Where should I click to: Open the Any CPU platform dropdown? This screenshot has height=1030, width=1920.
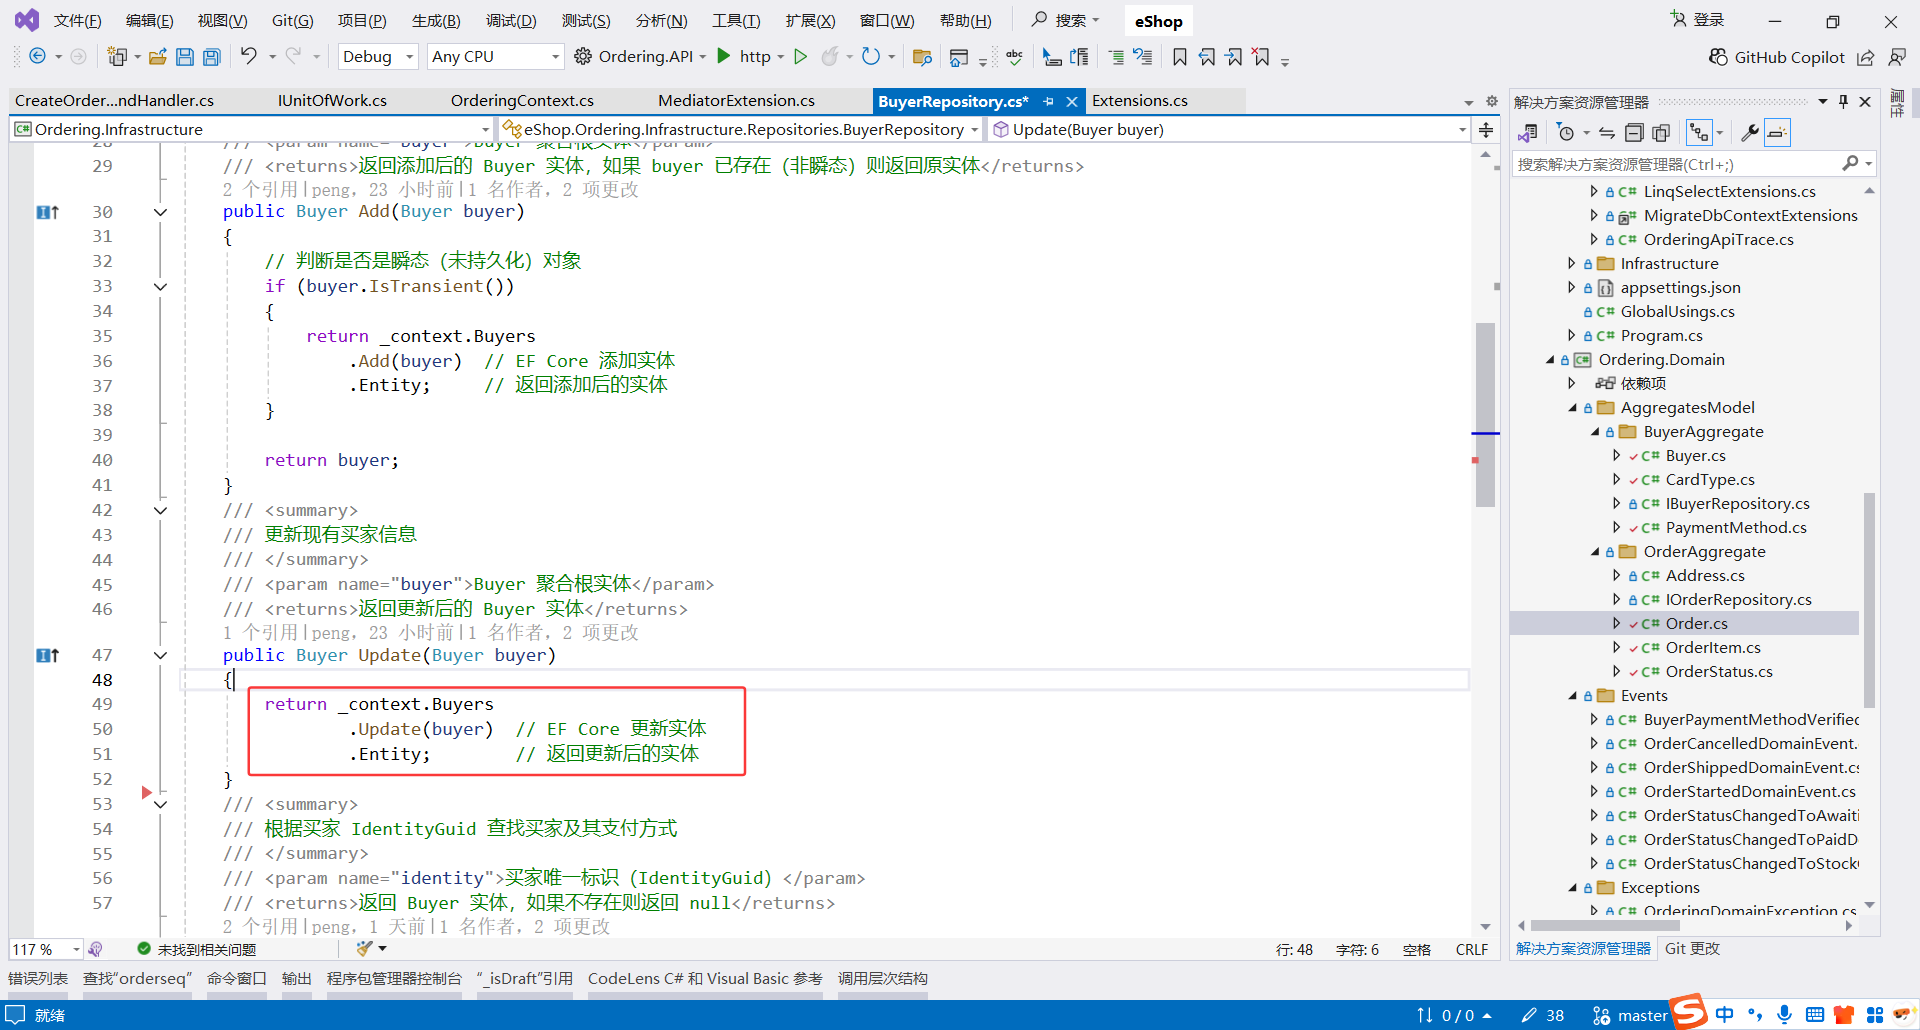coord(494,57)
